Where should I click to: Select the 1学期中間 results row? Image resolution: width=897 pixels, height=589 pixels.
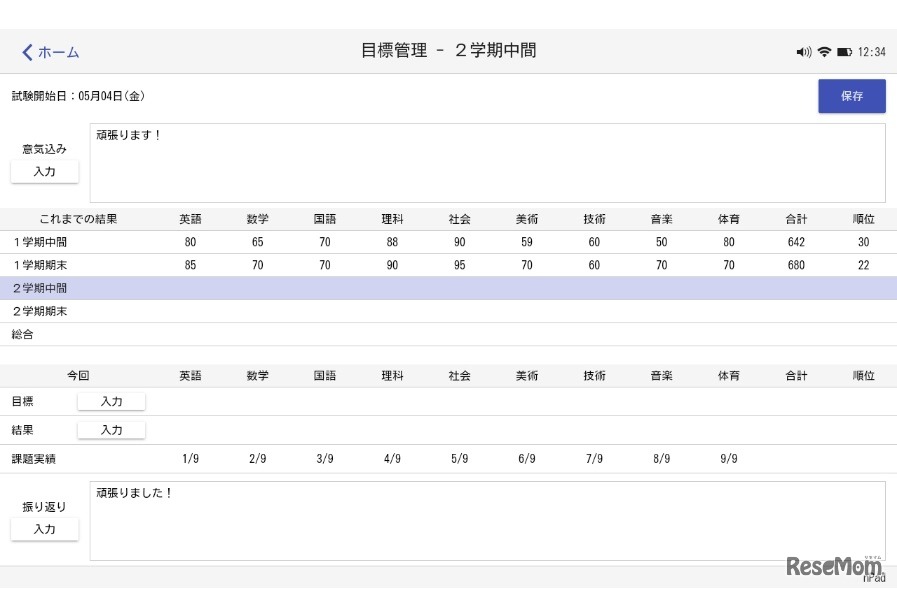tap(448, 242)
